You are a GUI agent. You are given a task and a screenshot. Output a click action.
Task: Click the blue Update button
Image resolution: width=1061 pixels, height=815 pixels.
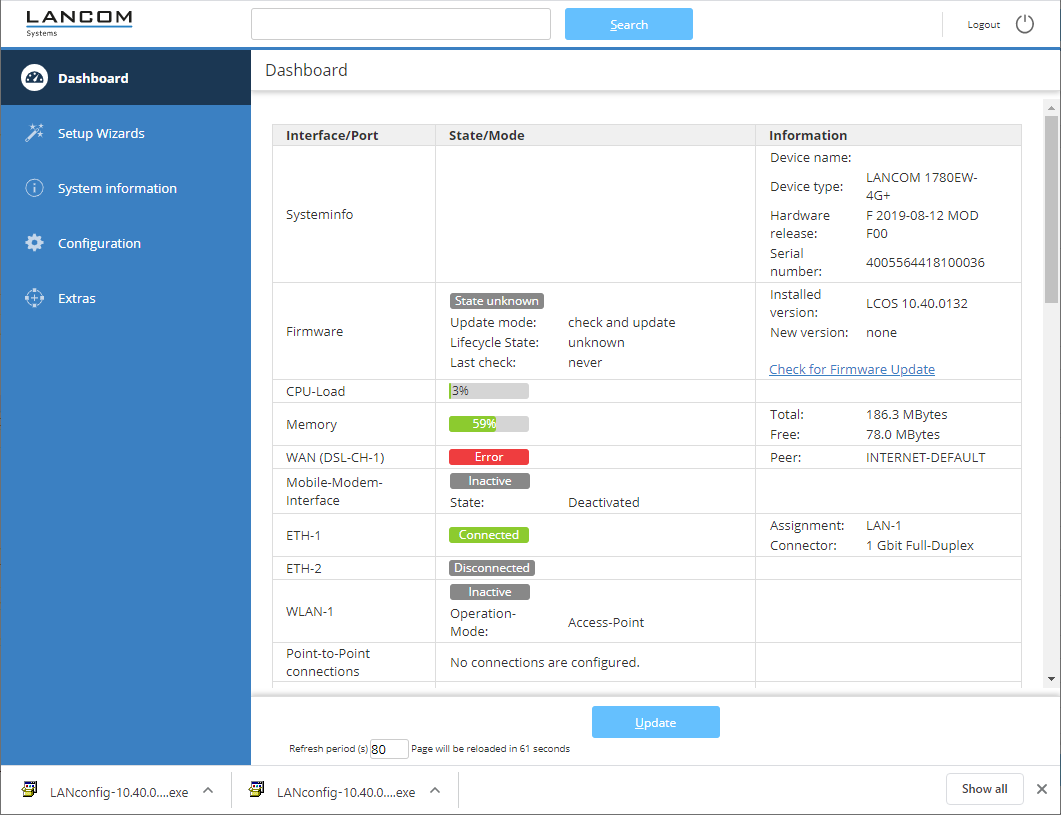tap(655, 722)
